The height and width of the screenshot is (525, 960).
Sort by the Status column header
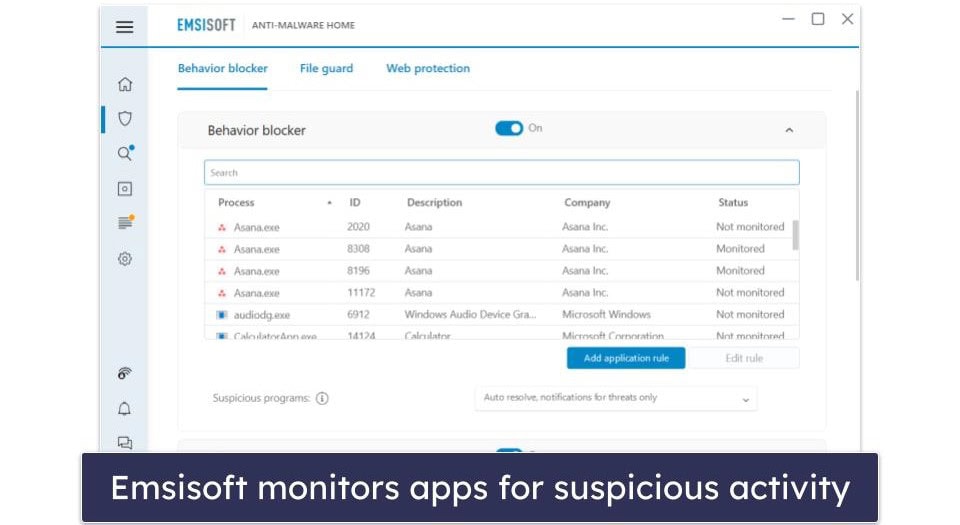pos(733,203)
